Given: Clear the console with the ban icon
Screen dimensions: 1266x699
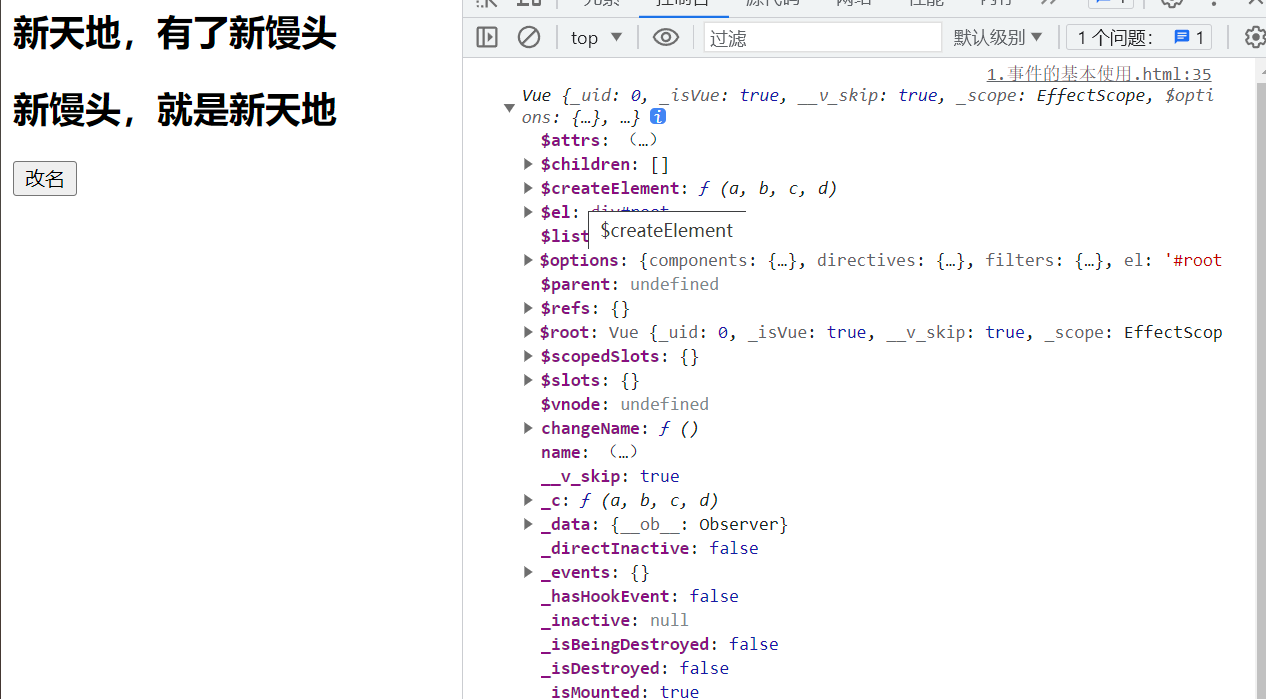Looking at the screenshot, I should [529, 38].
